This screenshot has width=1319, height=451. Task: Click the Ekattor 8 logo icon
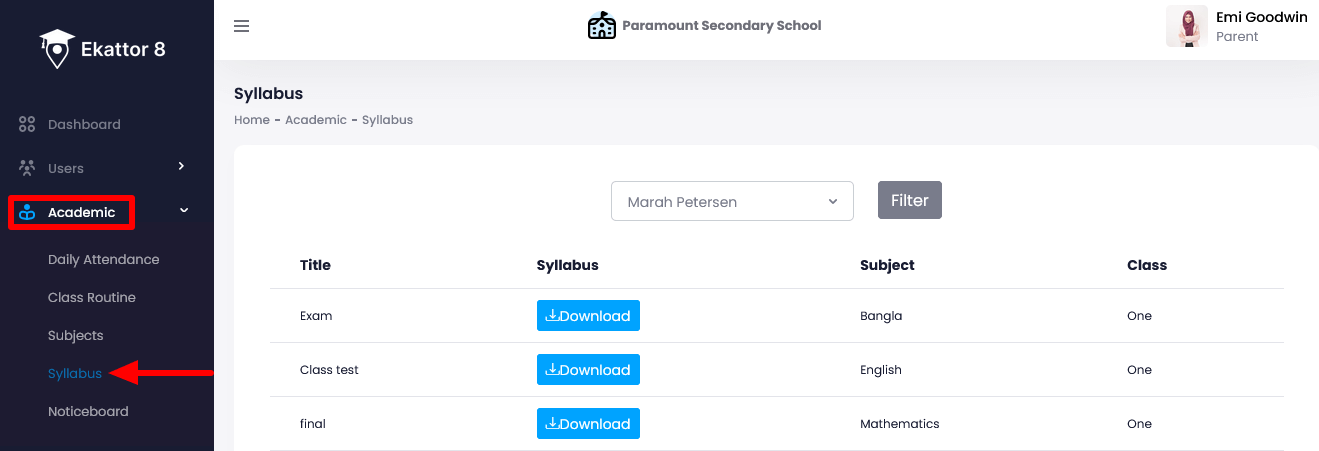(x=57, y=48)
